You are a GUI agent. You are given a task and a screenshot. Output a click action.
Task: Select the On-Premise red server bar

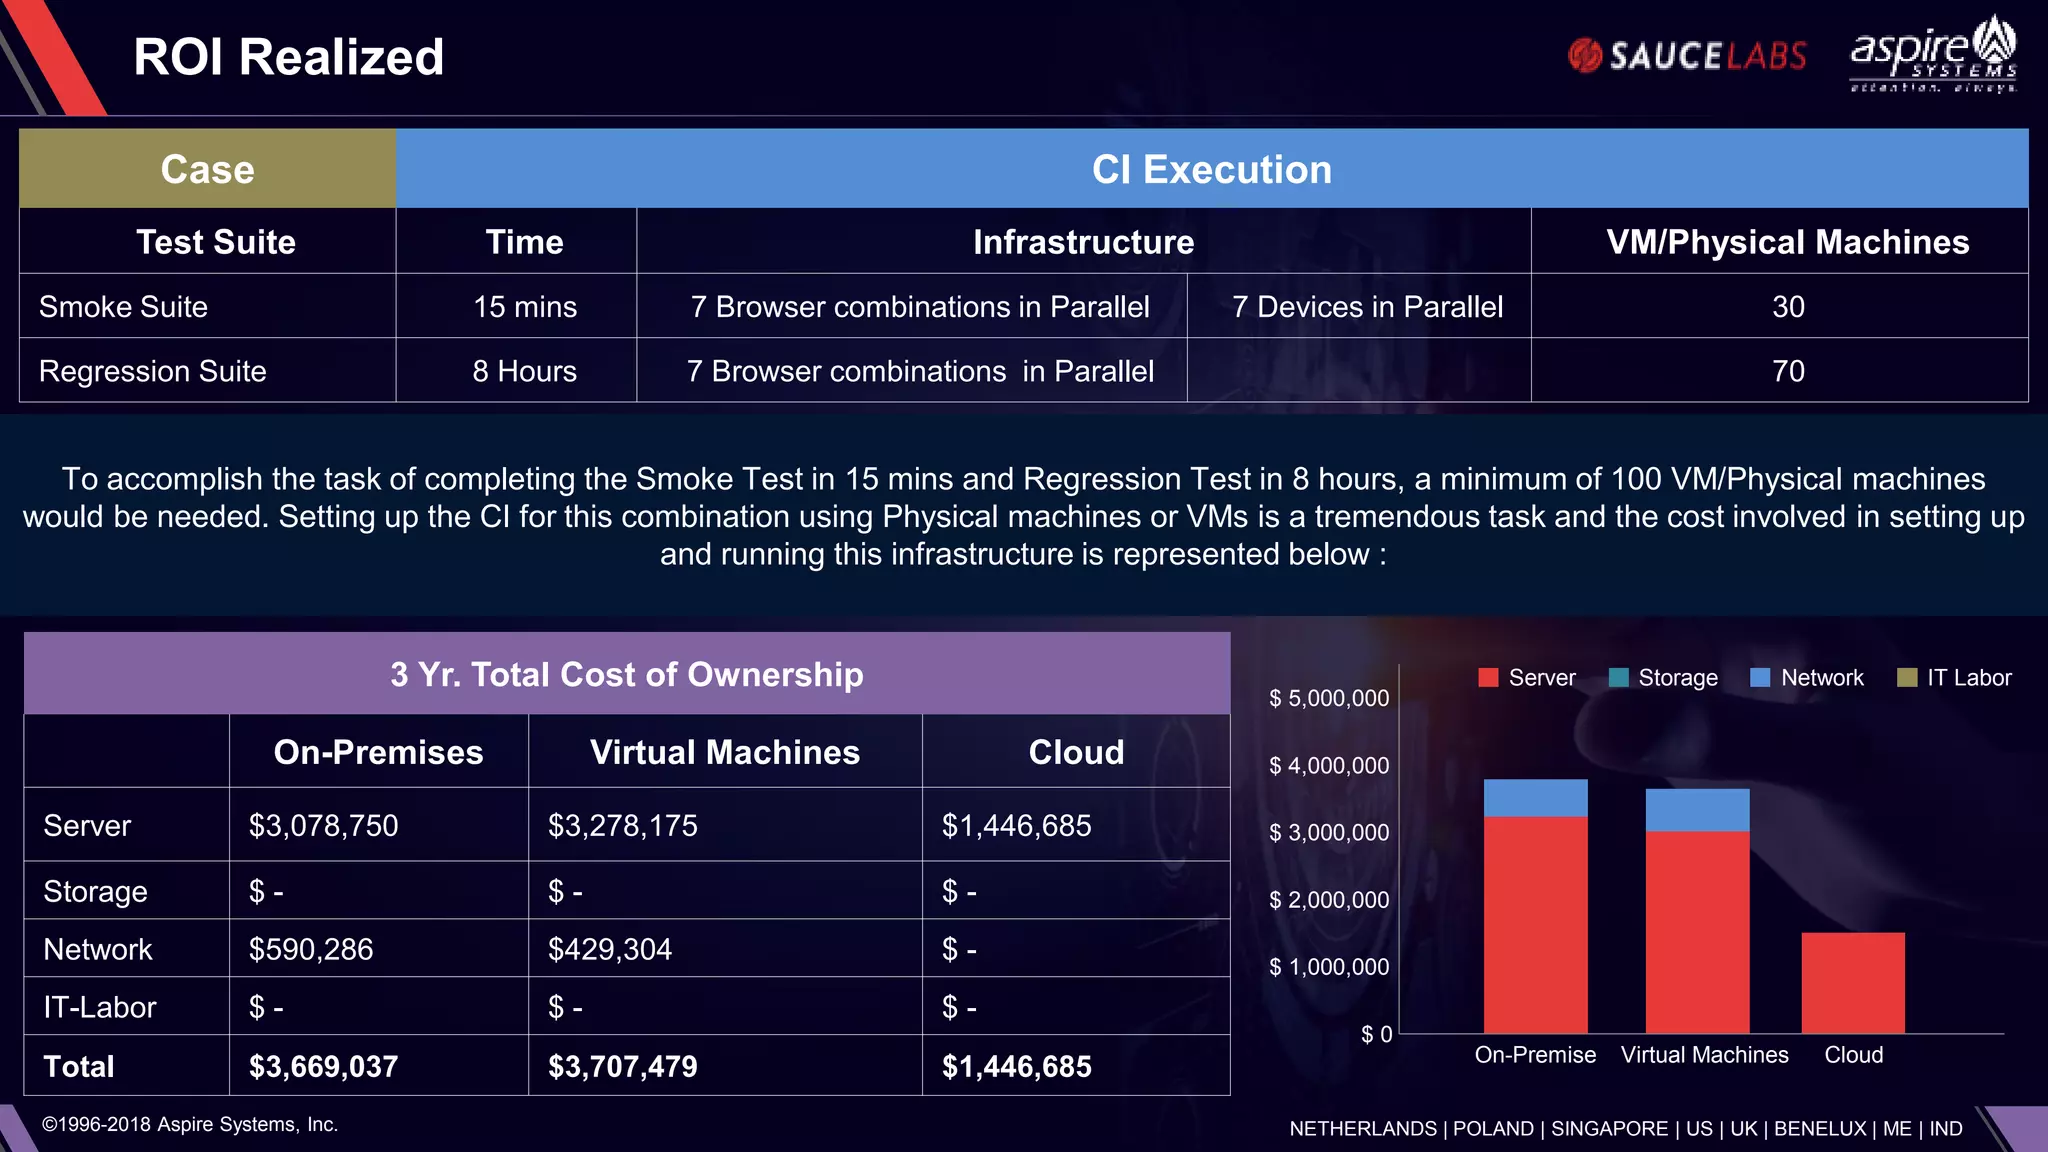1535,925
